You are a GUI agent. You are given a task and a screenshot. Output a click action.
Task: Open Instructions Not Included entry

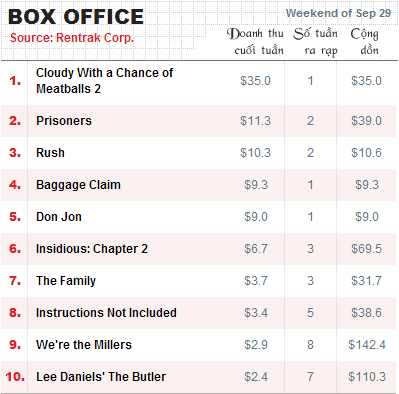[x=106, y=313]
